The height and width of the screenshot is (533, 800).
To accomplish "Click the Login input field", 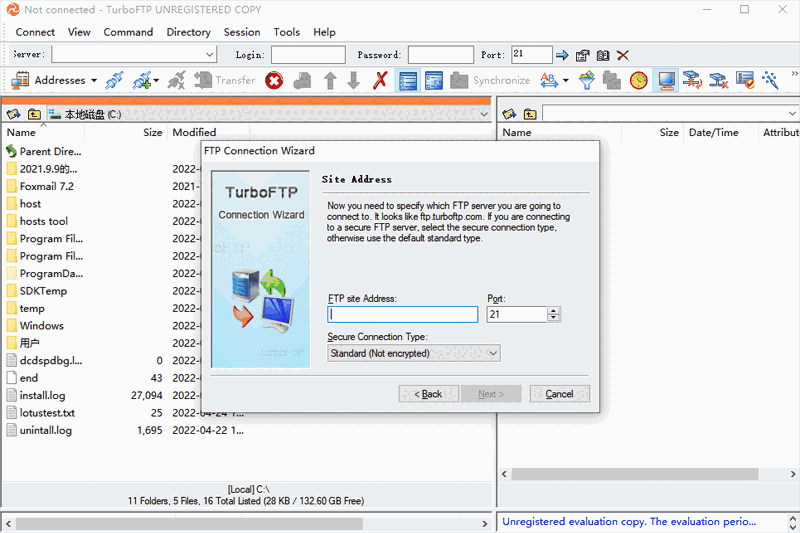I will tap(308, 55).
